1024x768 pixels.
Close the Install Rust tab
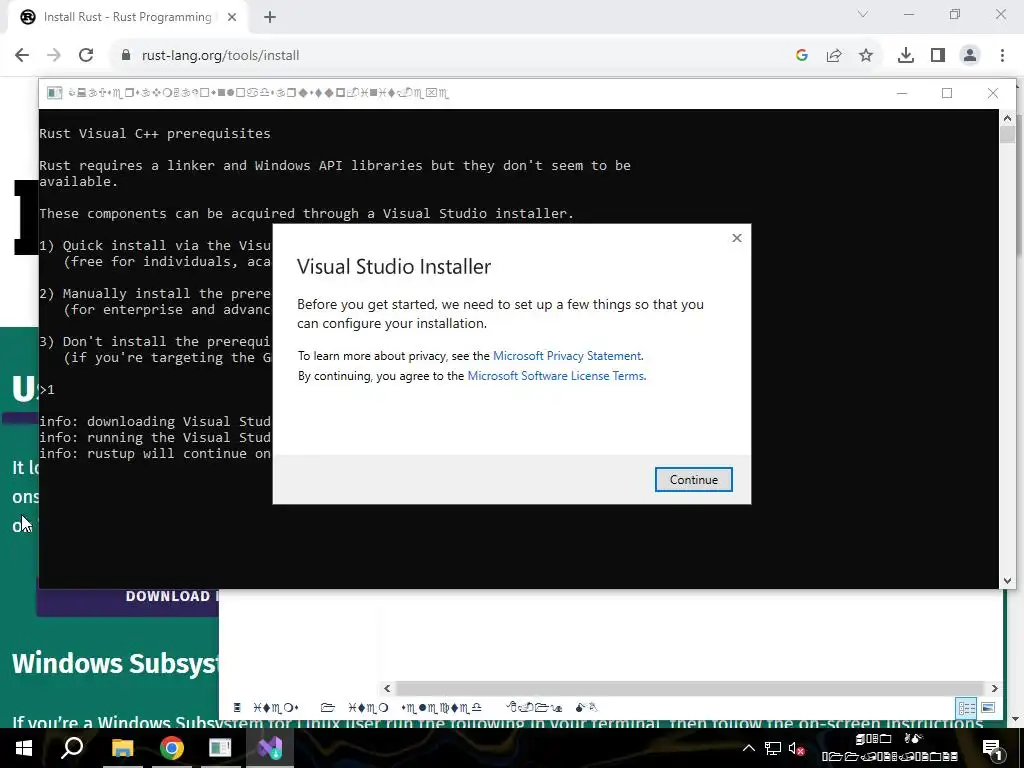coord(232,18)
